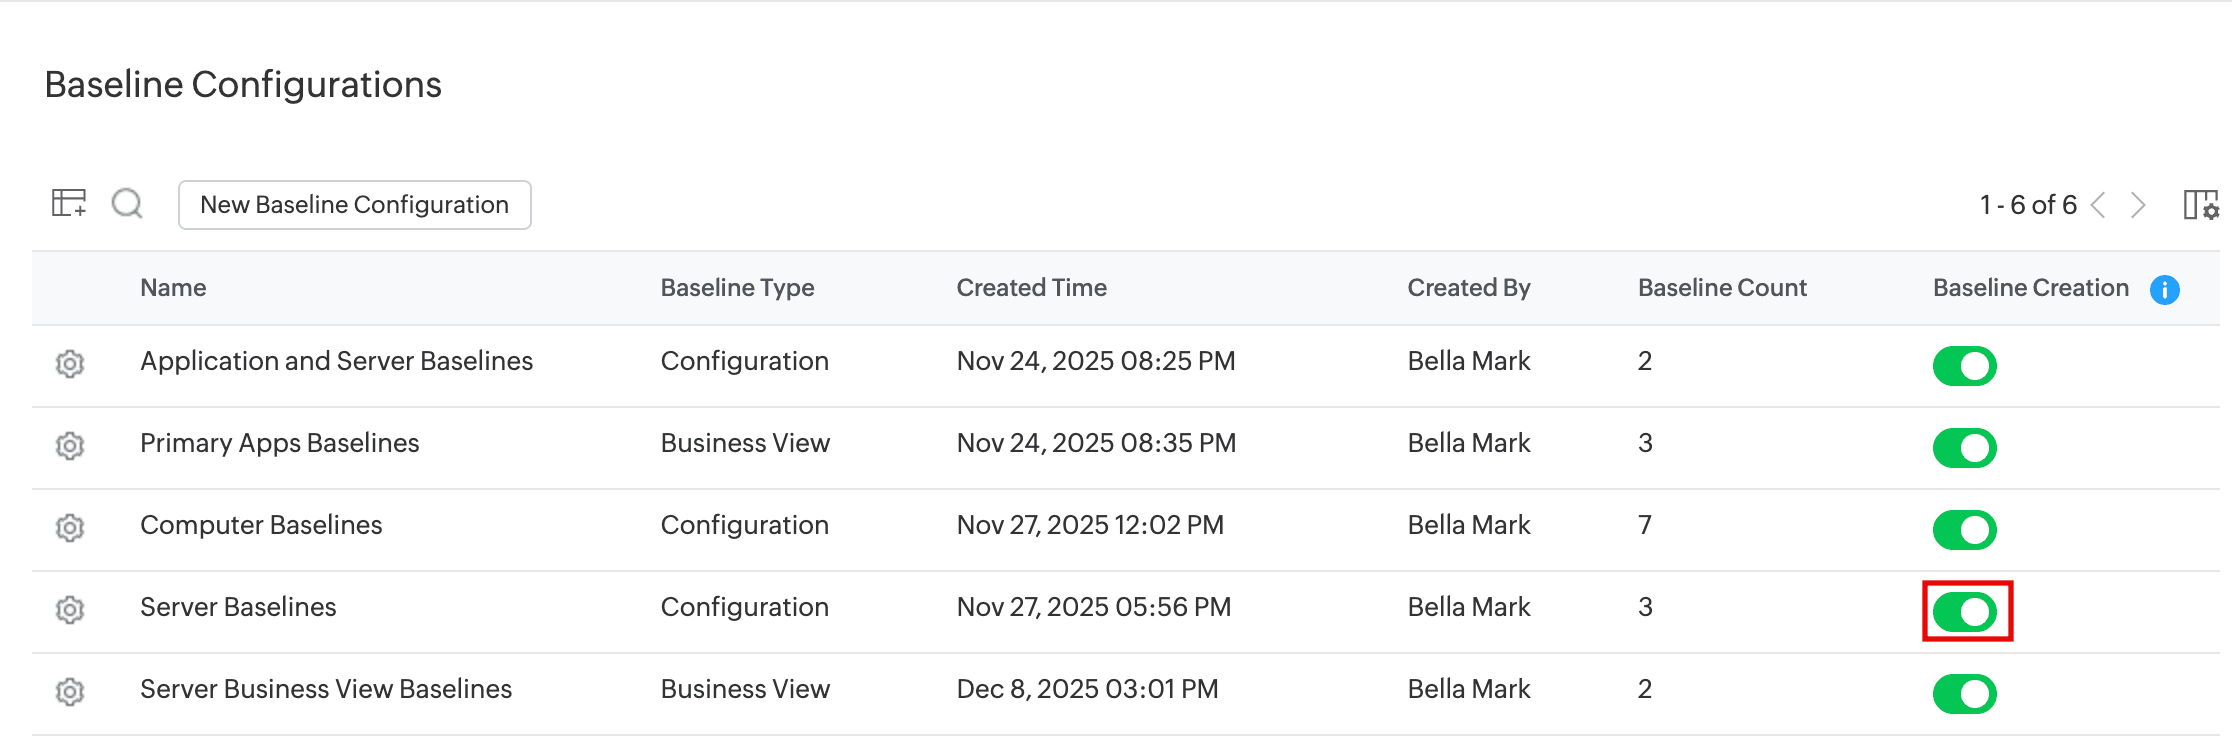Click New Baseline Configuration button
Viewport: 2232px width, 748px height.
355,205
